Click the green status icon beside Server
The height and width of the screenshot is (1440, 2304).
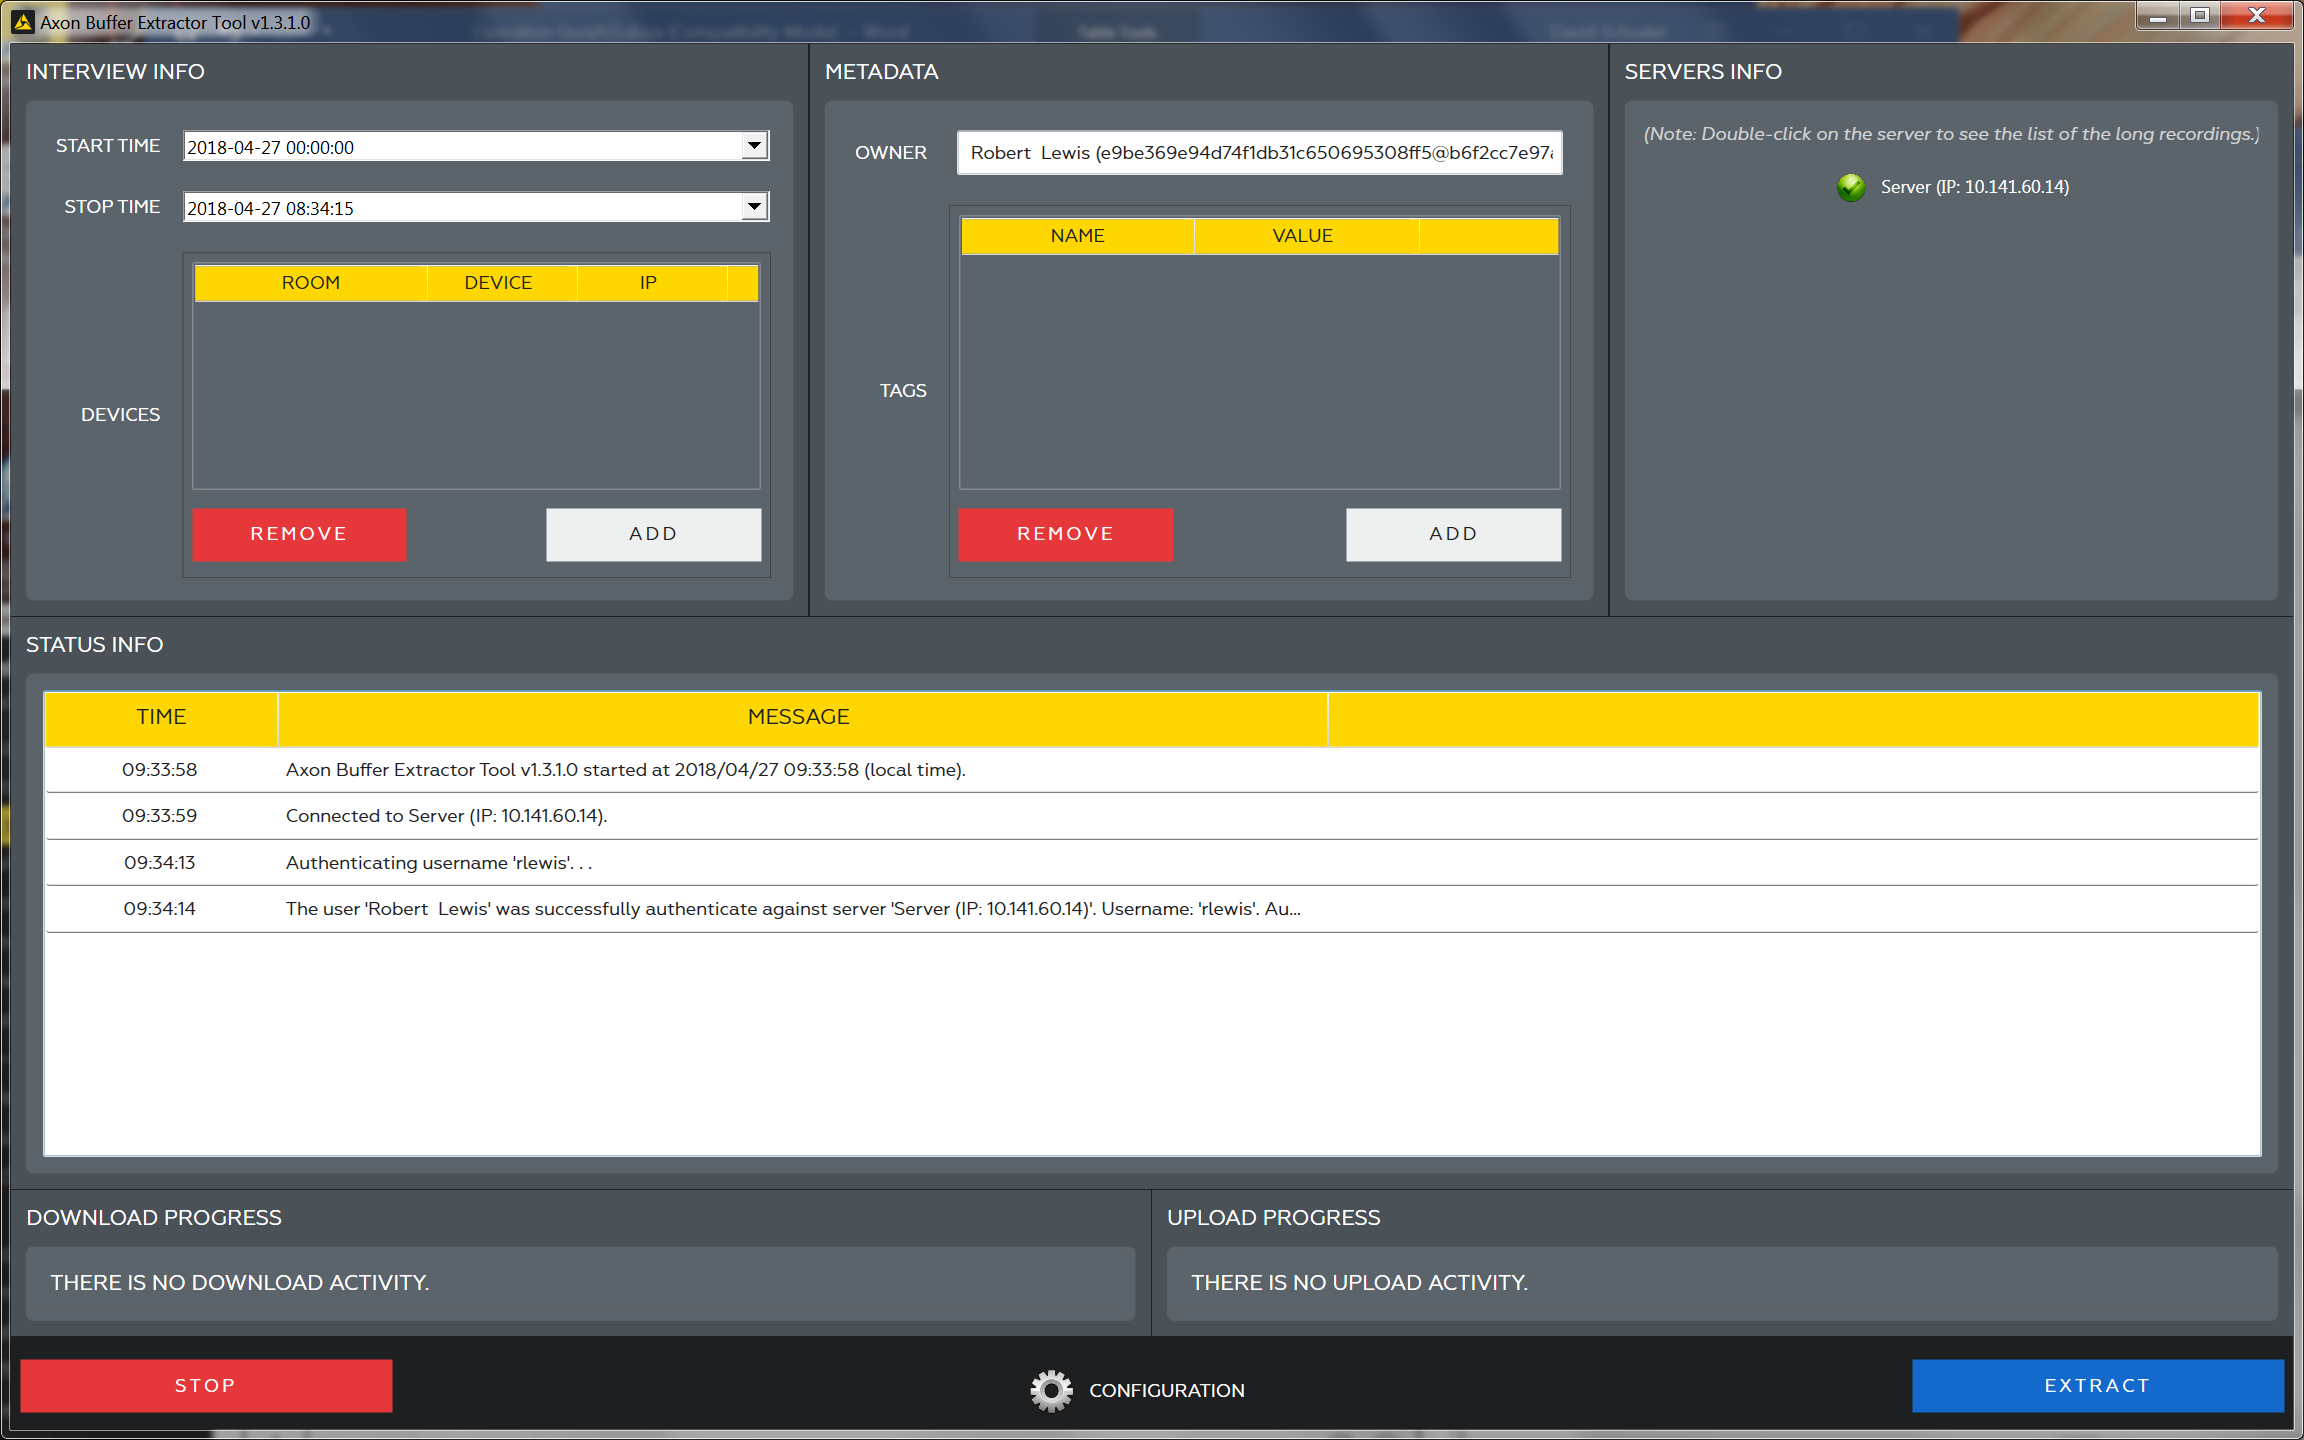1852,186
